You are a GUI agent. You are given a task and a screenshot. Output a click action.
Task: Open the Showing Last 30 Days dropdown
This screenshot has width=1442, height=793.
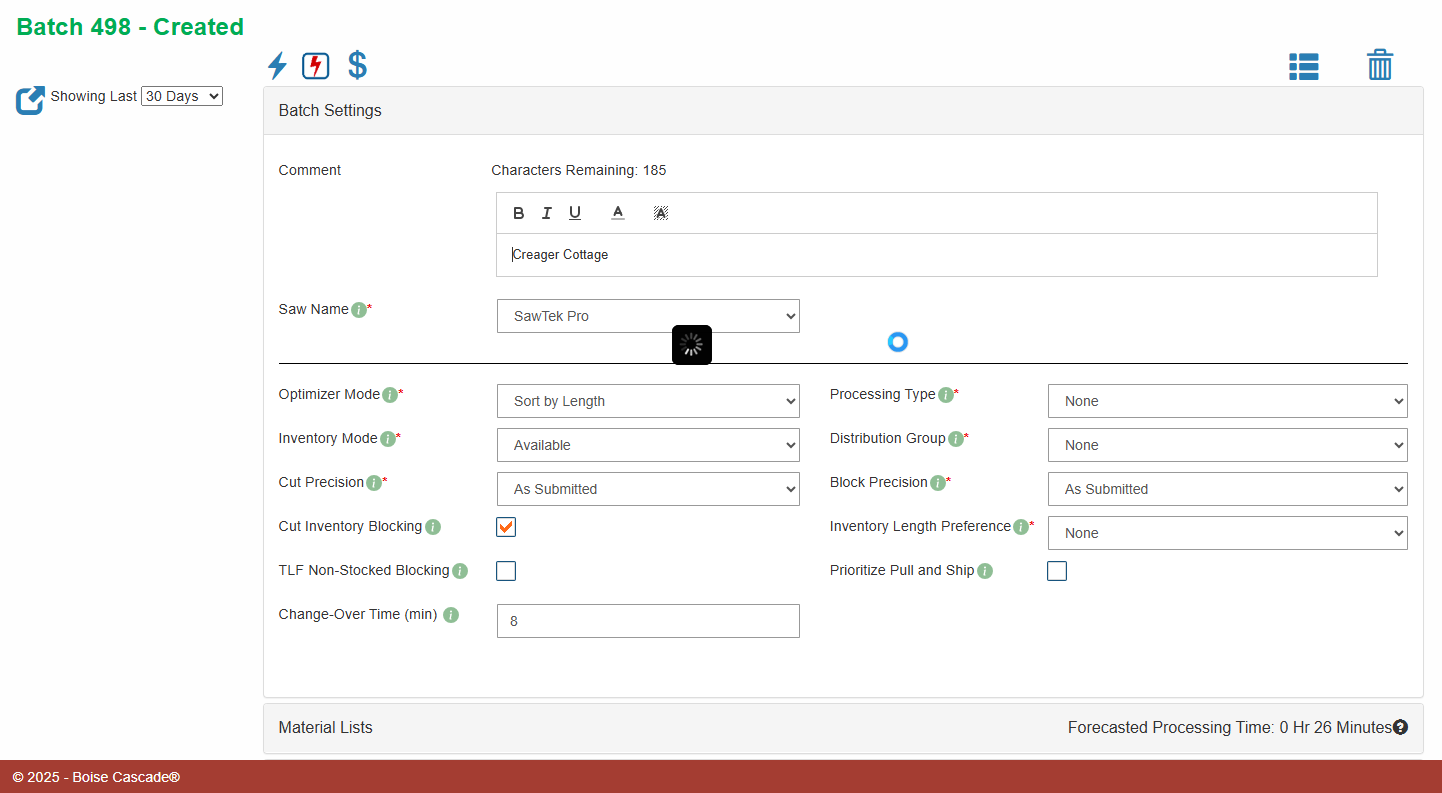[182, 96]
